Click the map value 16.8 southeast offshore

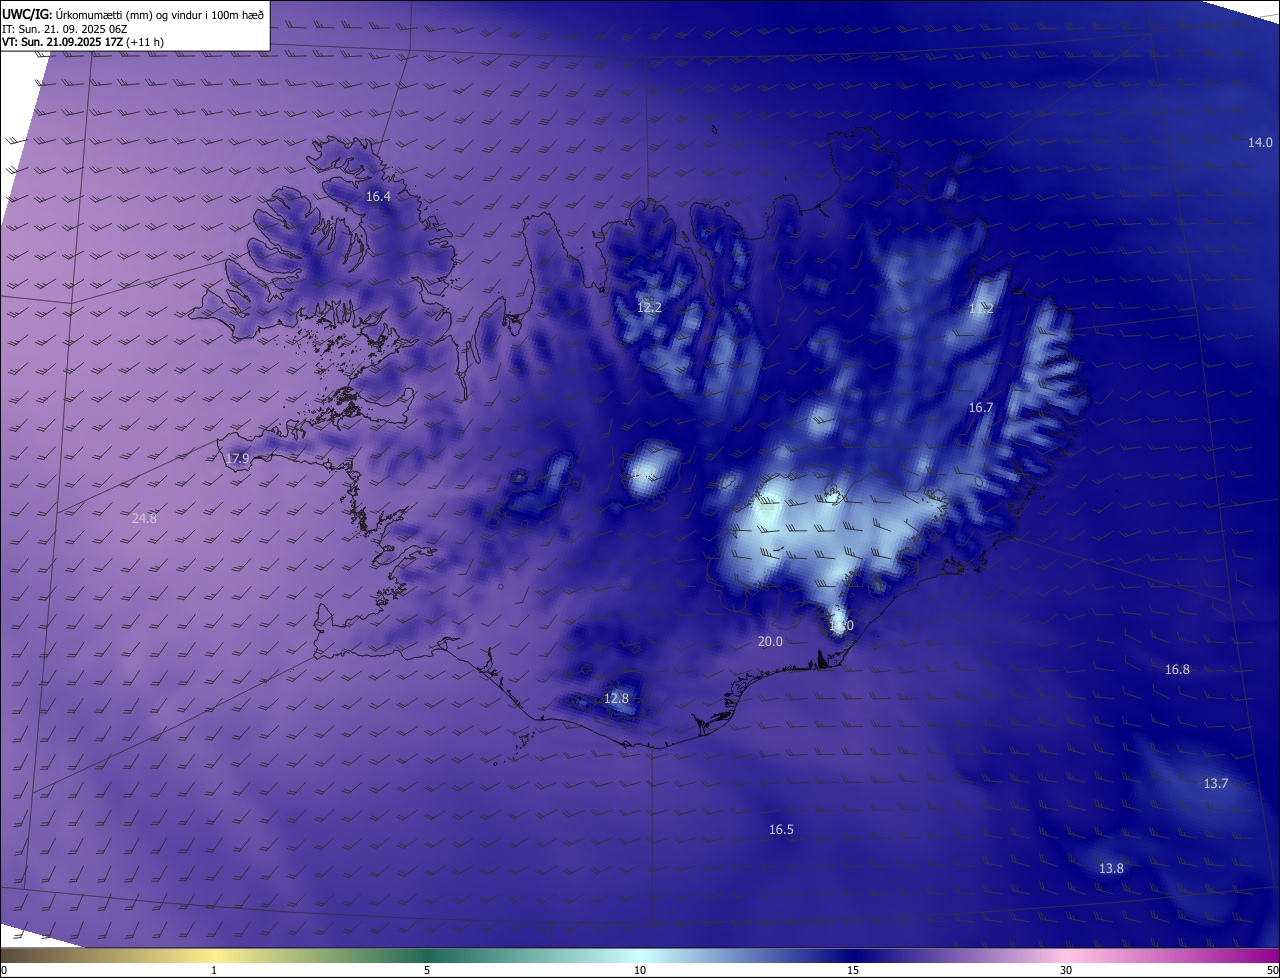click(x=1177, y=670)
